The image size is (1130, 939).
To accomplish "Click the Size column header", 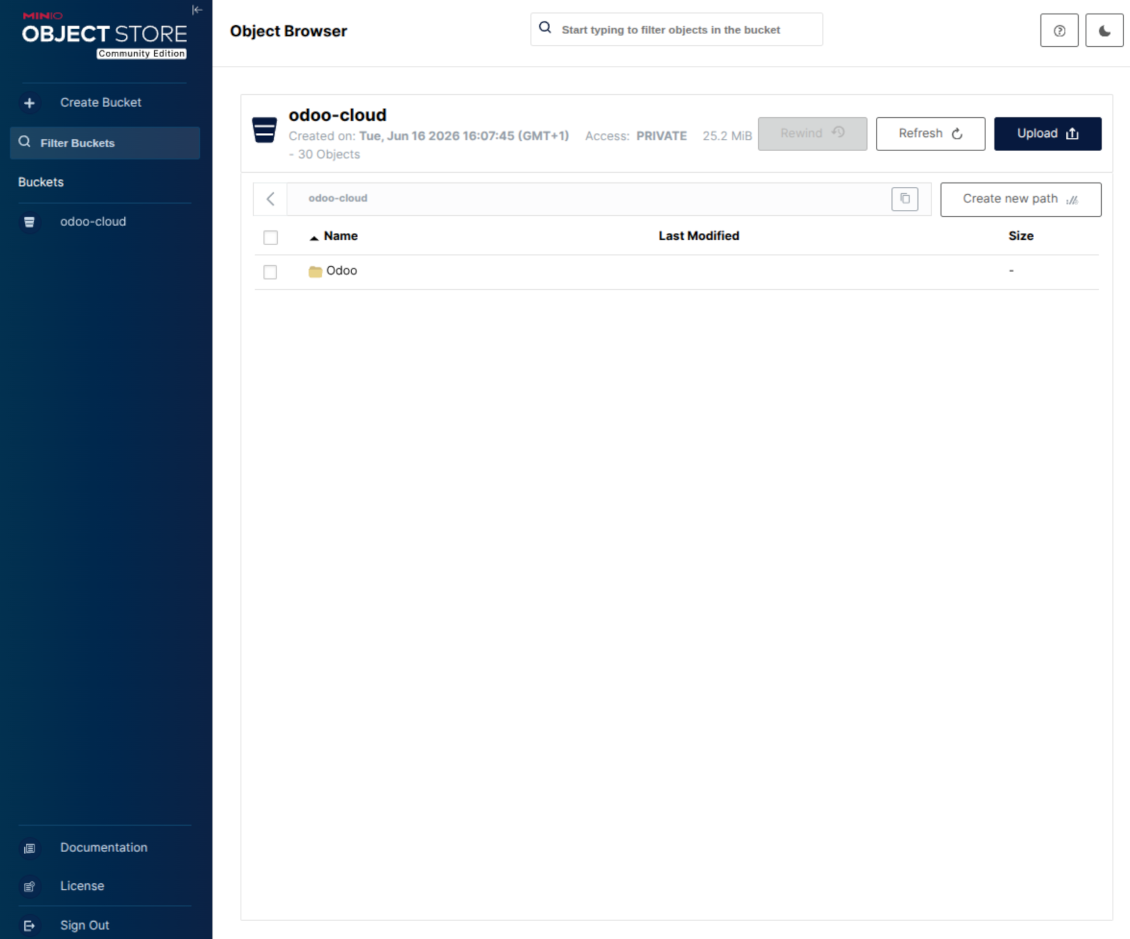I will (x=1021, y=236).
